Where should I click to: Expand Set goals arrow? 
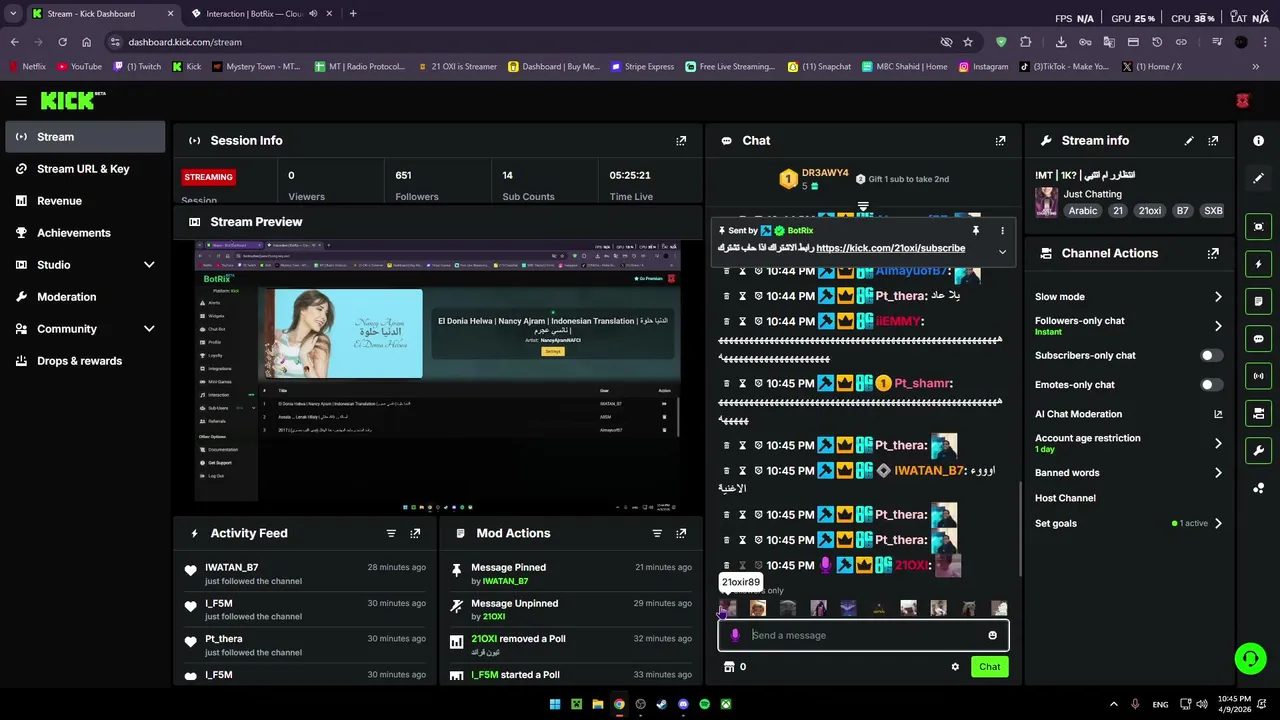(x=1218, y=523)
